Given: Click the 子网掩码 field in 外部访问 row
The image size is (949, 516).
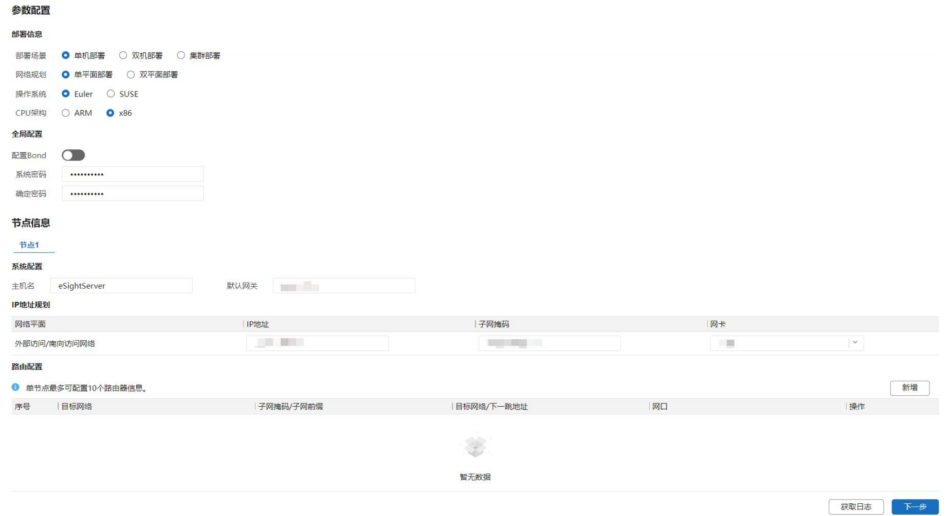Looking at the screenshot, I should tap(549, 343).
